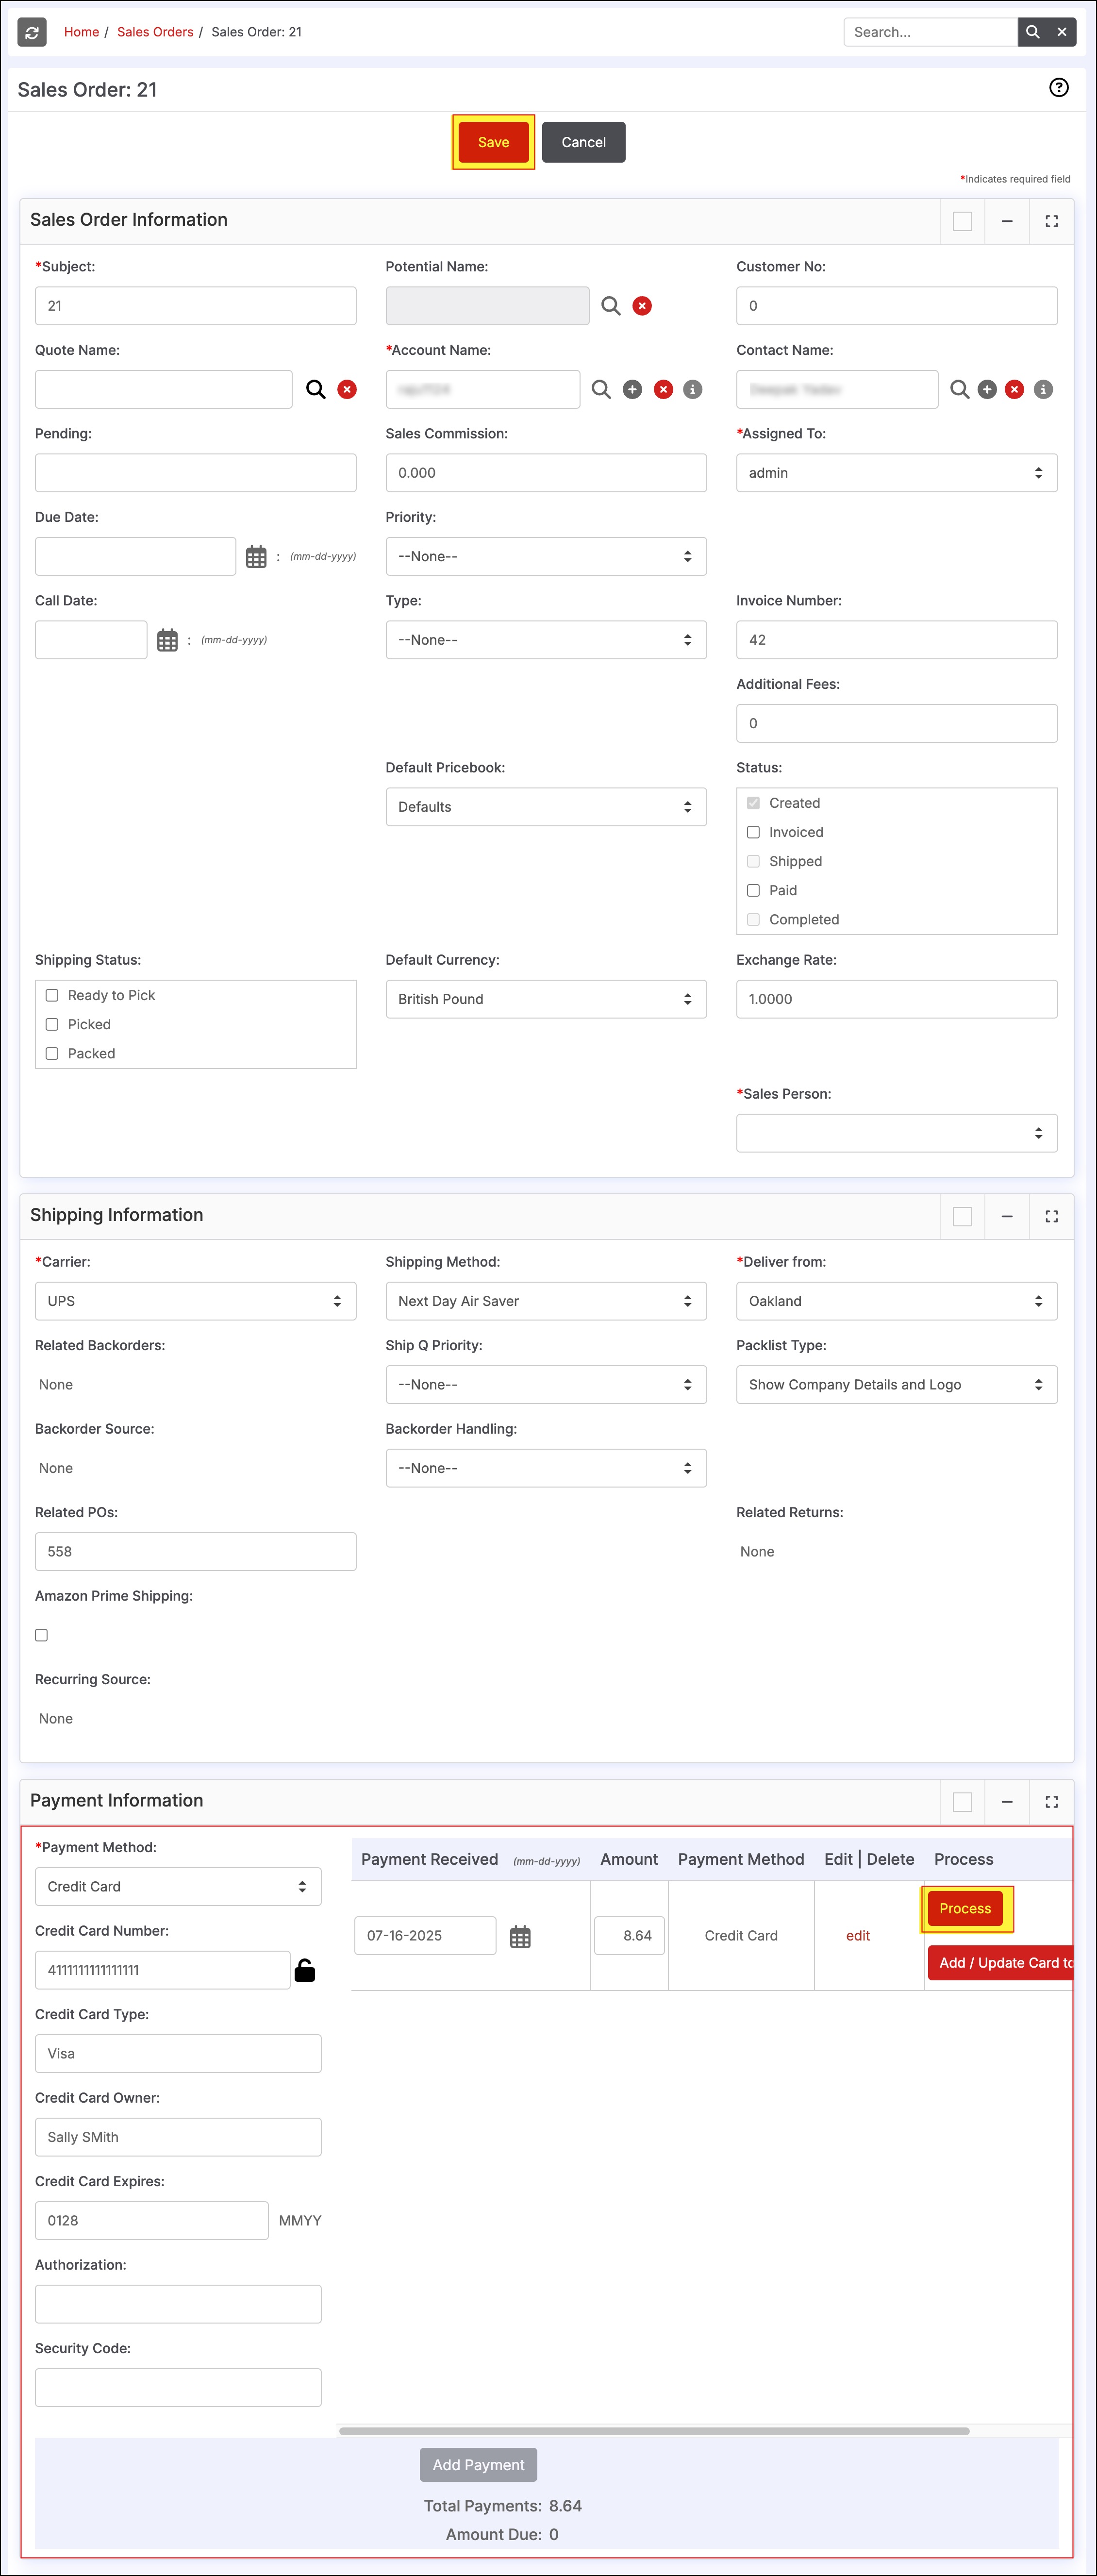Viewport: 1097px width, 2576px height.
Task: Tick the Packed shipping status checkbox
Action: [x=52, y=1053]
